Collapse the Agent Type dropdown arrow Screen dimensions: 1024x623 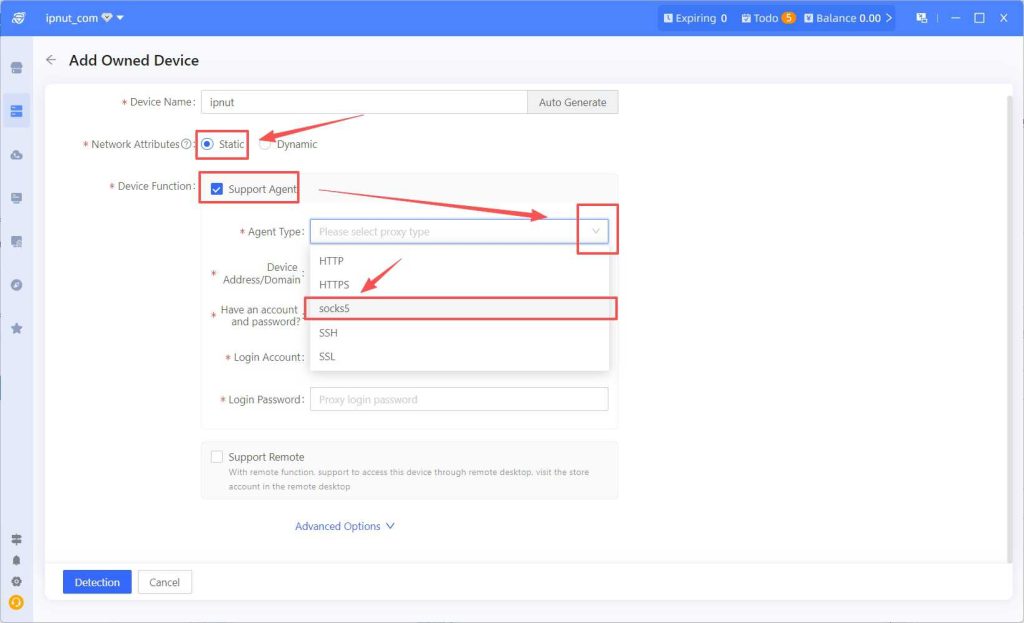[596, 231]
